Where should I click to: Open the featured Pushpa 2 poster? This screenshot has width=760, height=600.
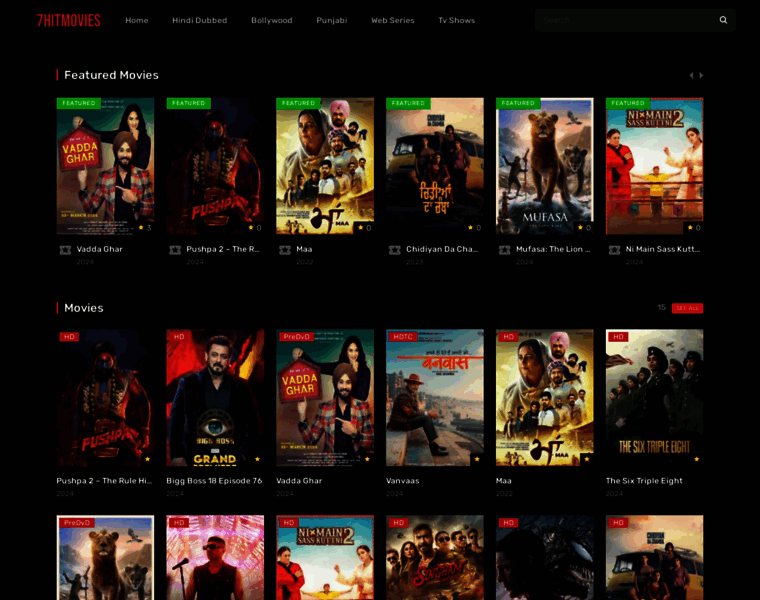[215, 166]
